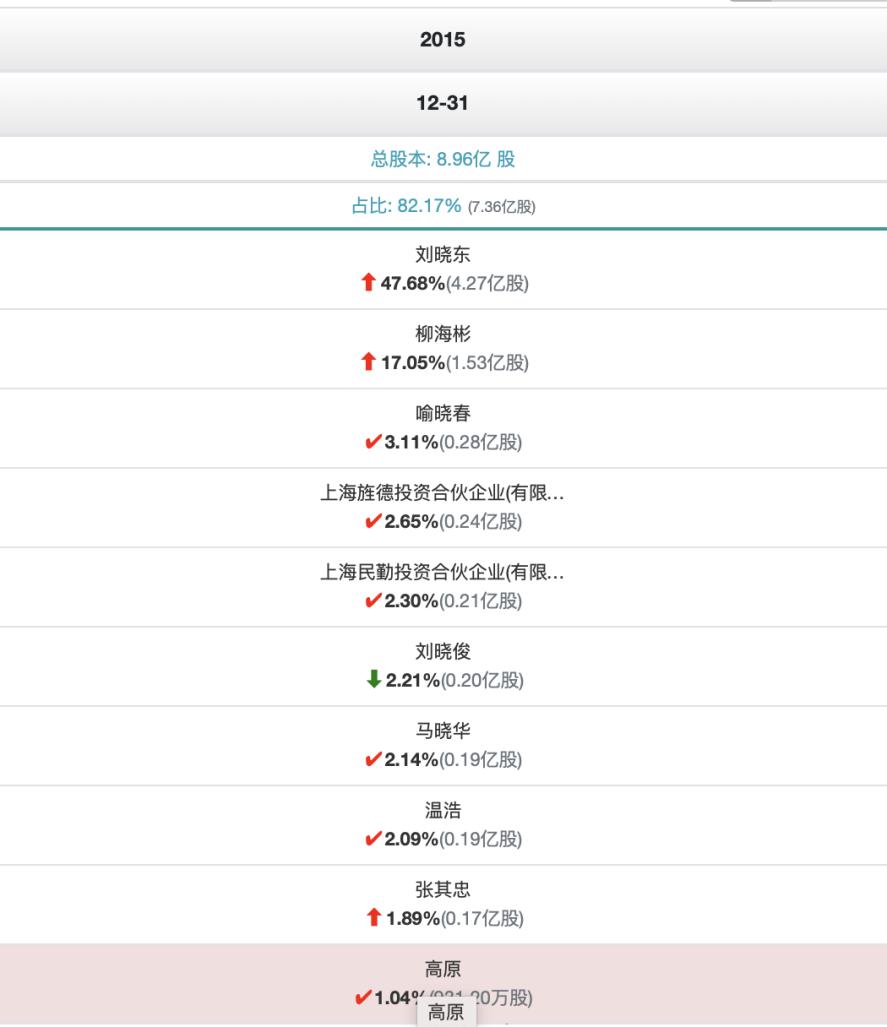Viewport: 887px width, 1027px height.
Task: Select the 总股本 8.96亿股 row
Action: pyautogui.click(x=443, y=158)
